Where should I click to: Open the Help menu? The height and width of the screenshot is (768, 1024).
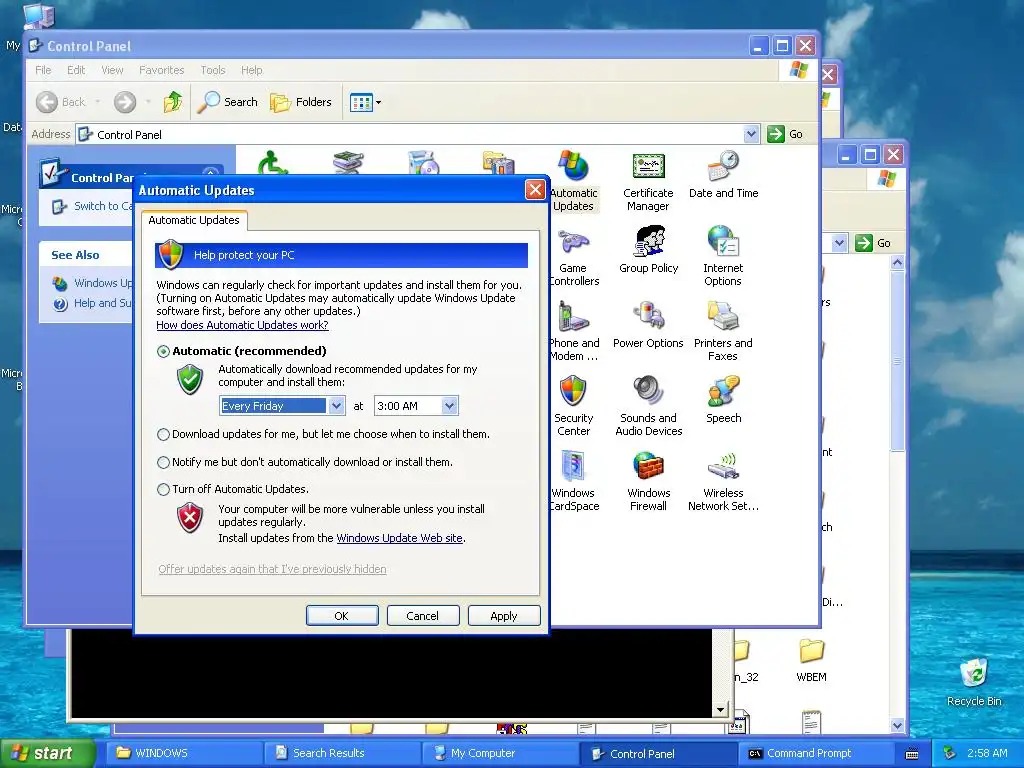(251, 70)
